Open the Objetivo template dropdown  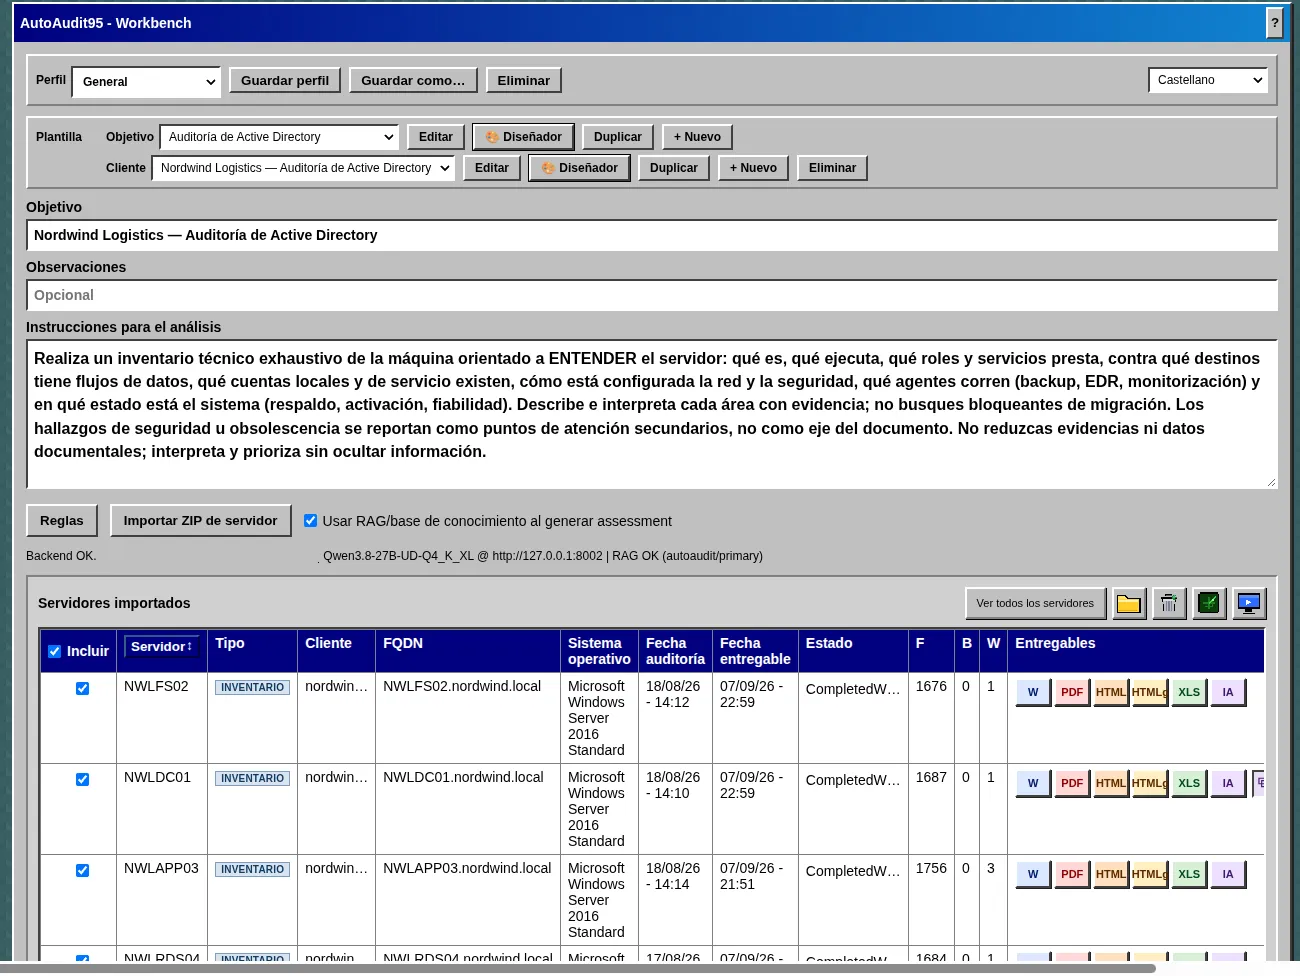point(279,137)
